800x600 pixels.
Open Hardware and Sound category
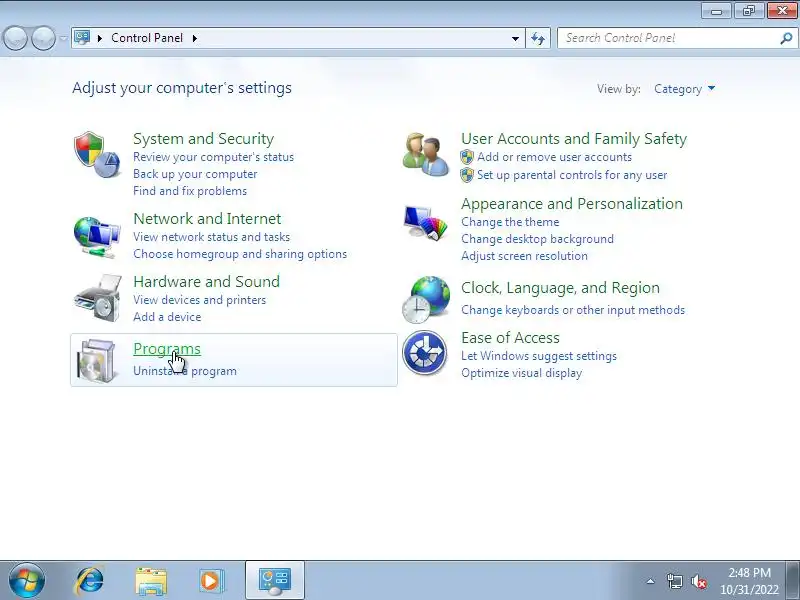[x=207, y=282]
